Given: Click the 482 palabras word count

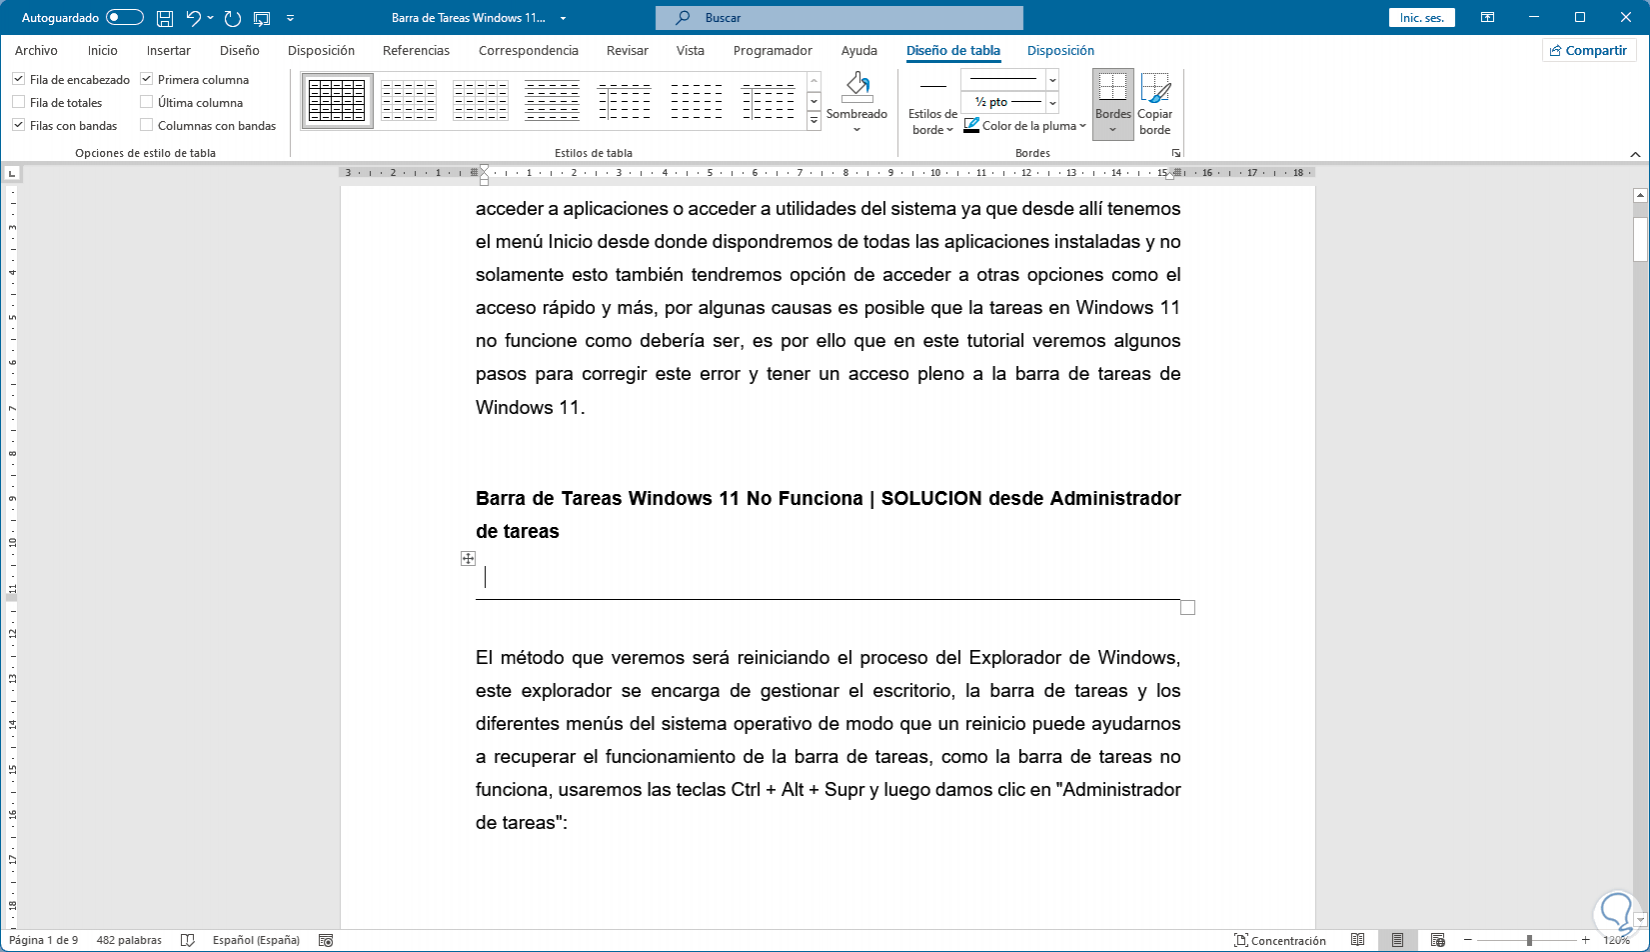Looking at the screenshot, I should [x=129, y=940].
